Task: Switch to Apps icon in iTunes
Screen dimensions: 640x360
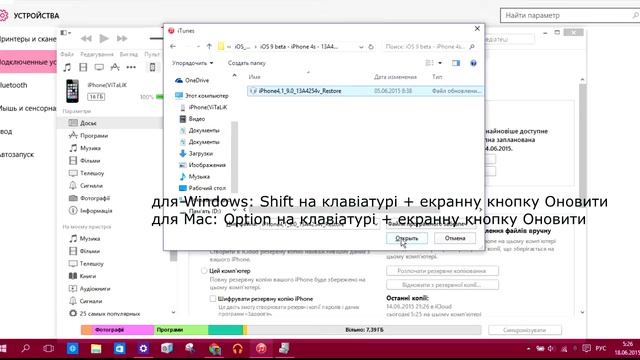Action: [x=115, y=67]
